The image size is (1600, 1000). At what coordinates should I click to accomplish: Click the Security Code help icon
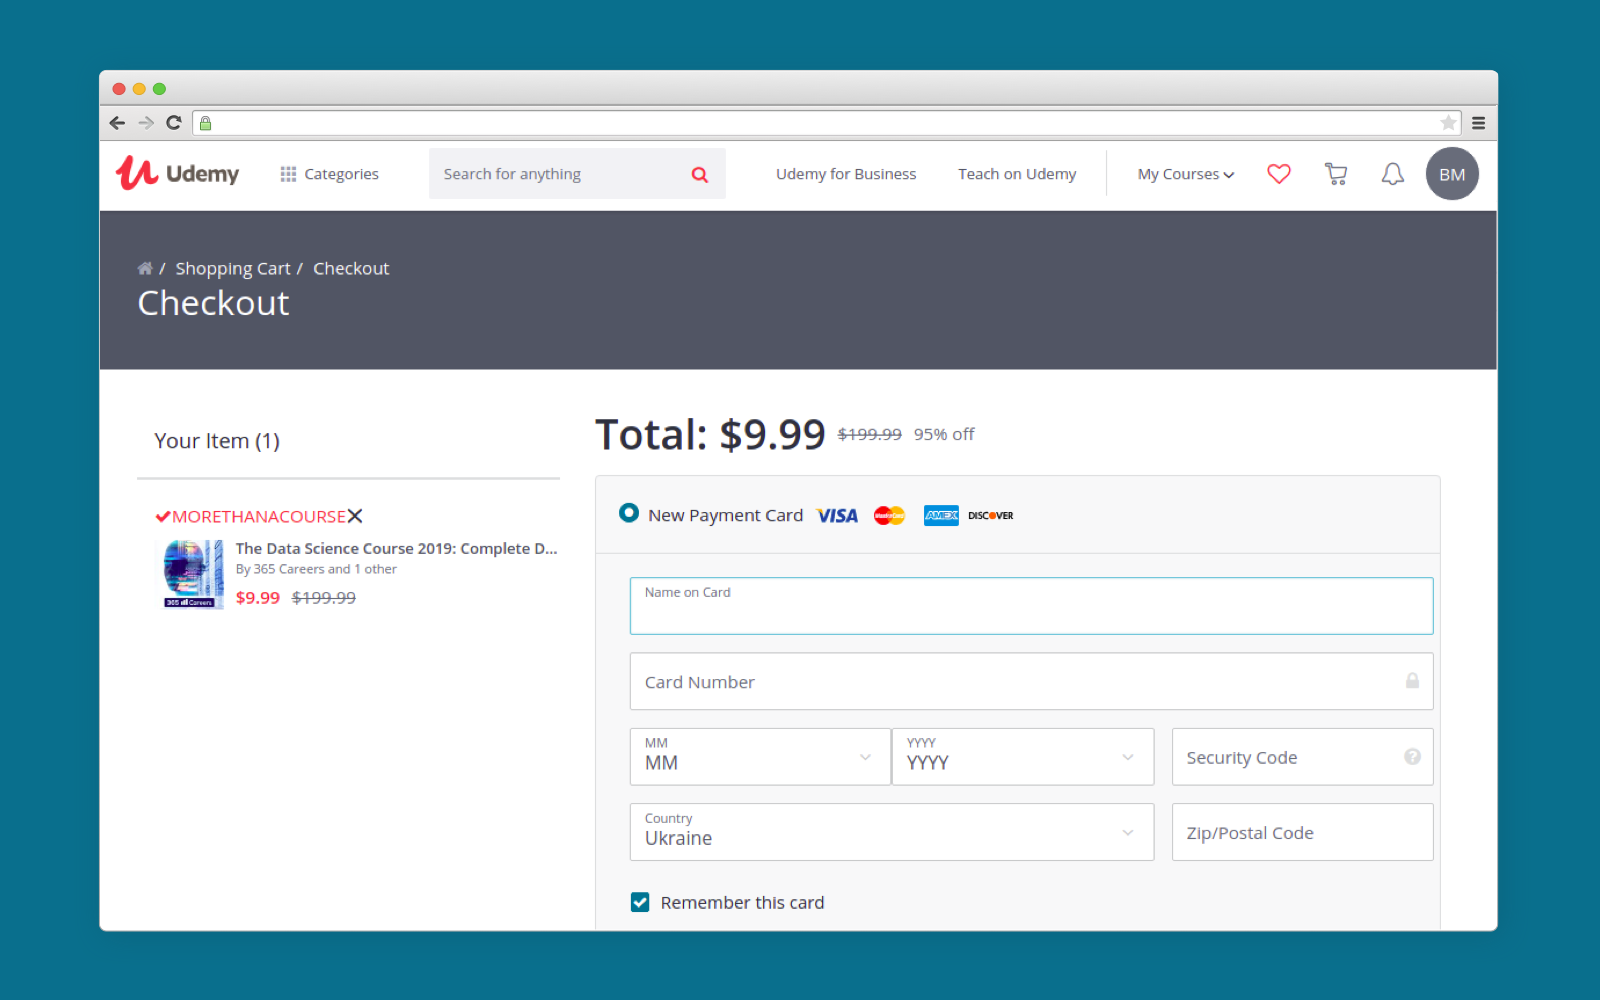coord(1412,757)
